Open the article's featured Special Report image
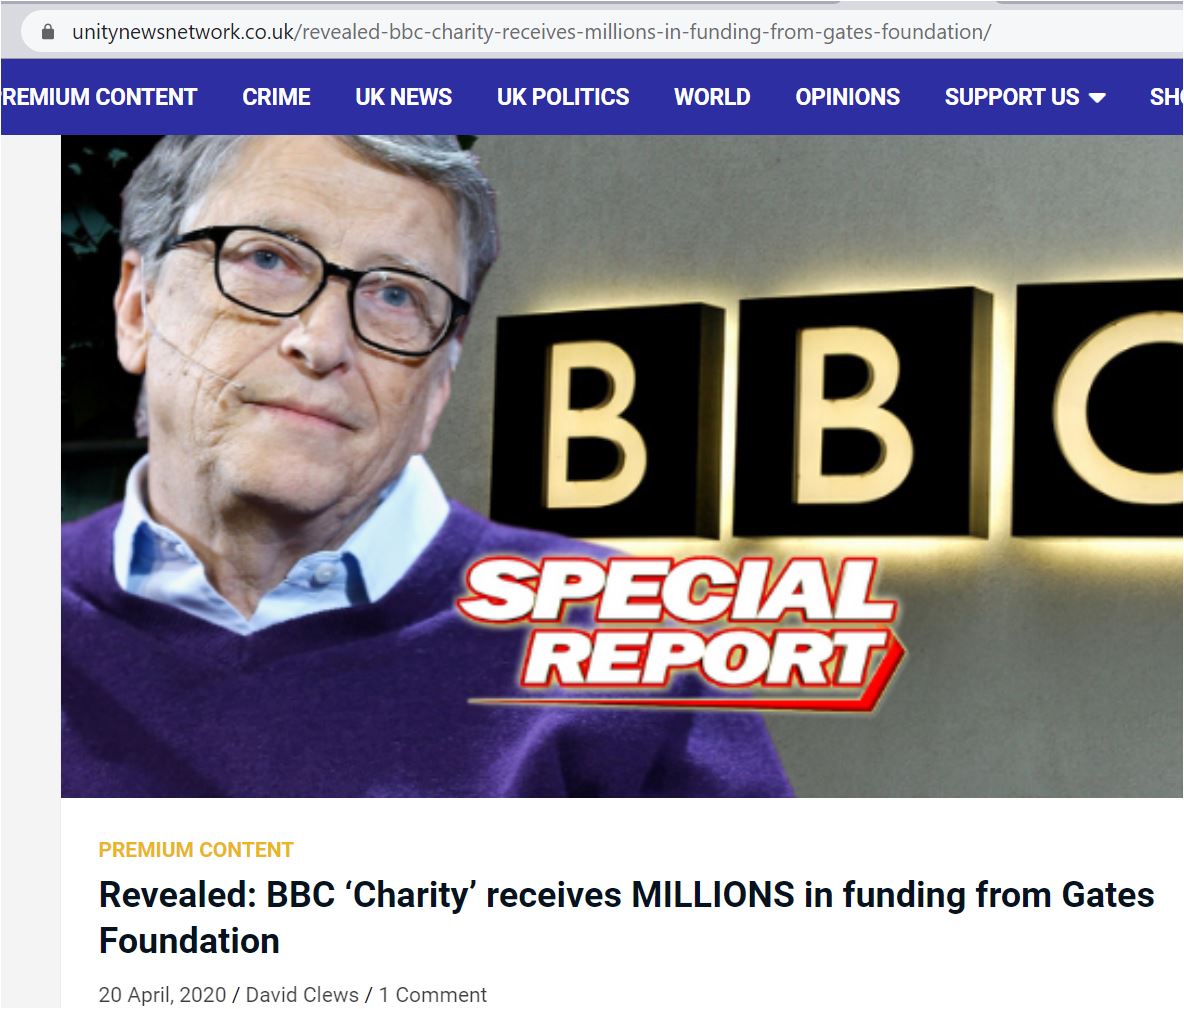This screenshot has width=1184, height=1009. point(621,466)
